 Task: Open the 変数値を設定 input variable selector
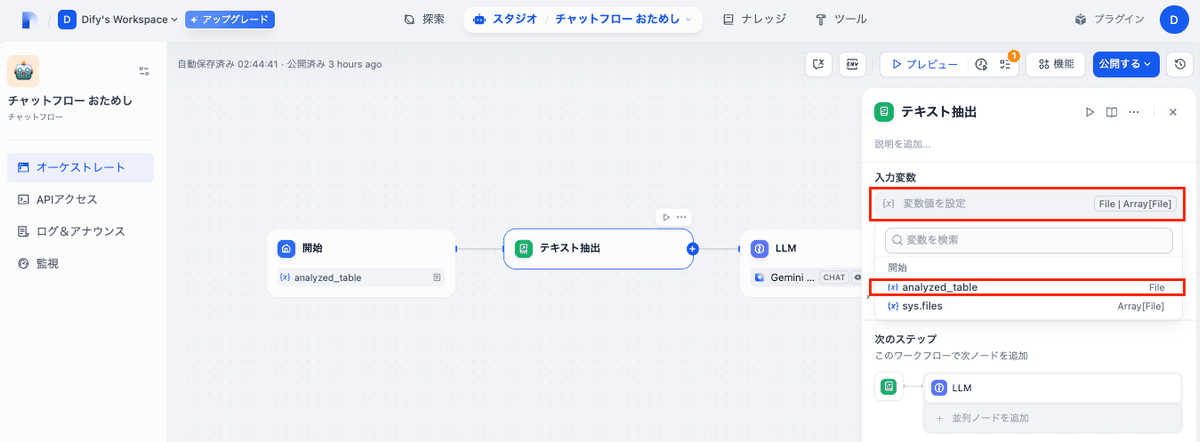(x=1029, y=203)
